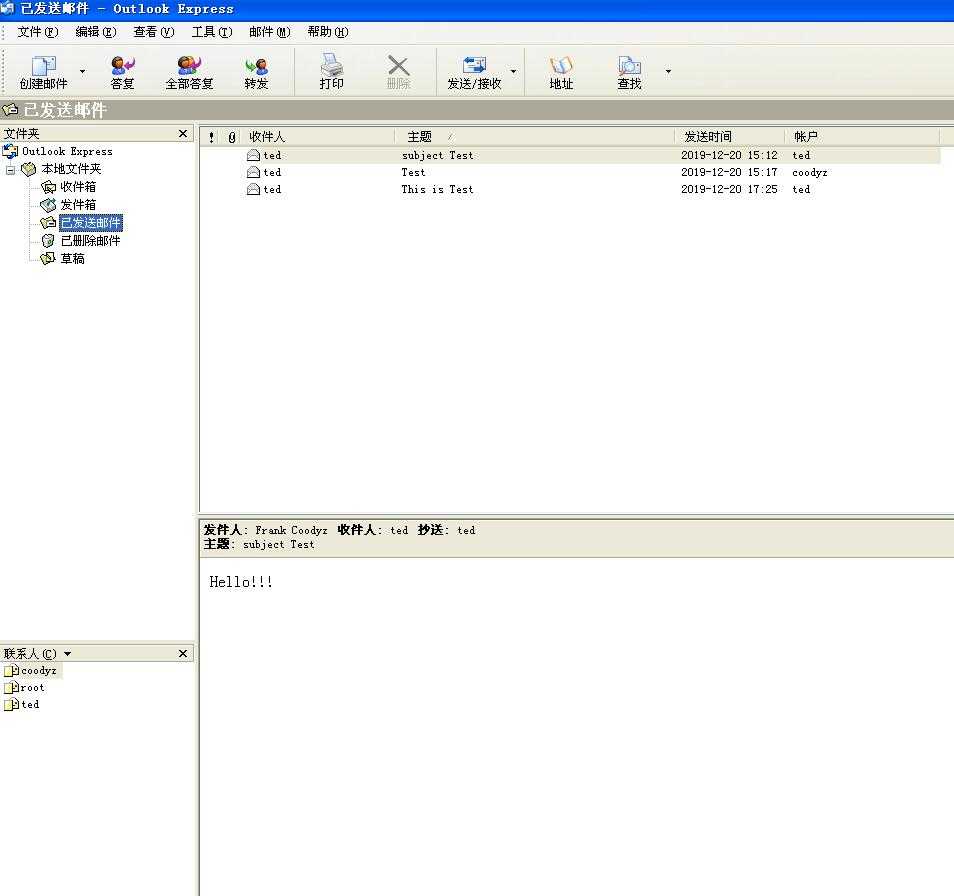Click the 已发送邮件 folder banner title
This screenshot has height=896, width=954.
tap(64, 110)
